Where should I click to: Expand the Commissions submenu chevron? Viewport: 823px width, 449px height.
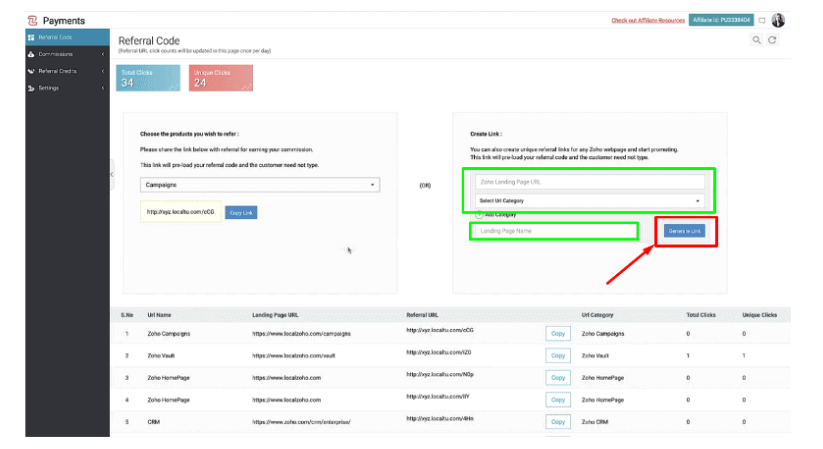[103, 54]
